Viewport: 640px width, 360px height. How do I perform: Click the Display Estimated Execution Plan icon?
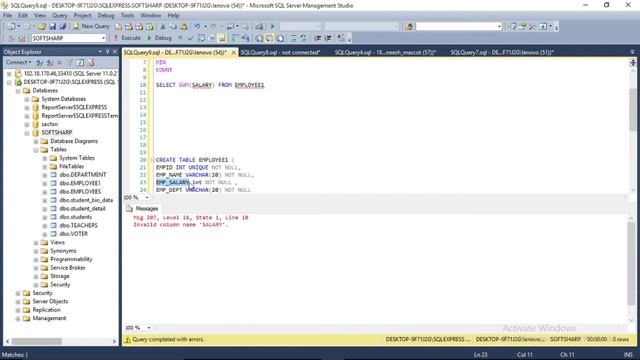point(201,38)
